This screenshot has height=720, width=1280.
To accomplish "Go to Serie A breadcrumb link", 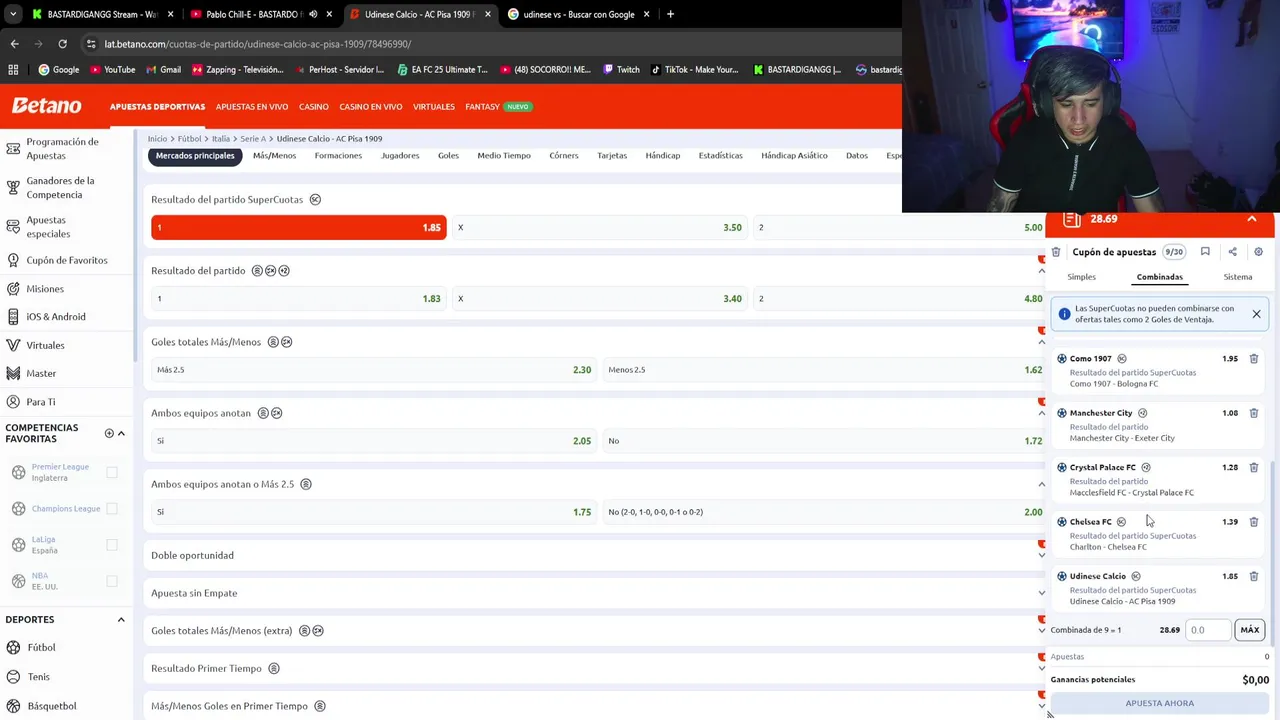I will click(x=253, y=139).
